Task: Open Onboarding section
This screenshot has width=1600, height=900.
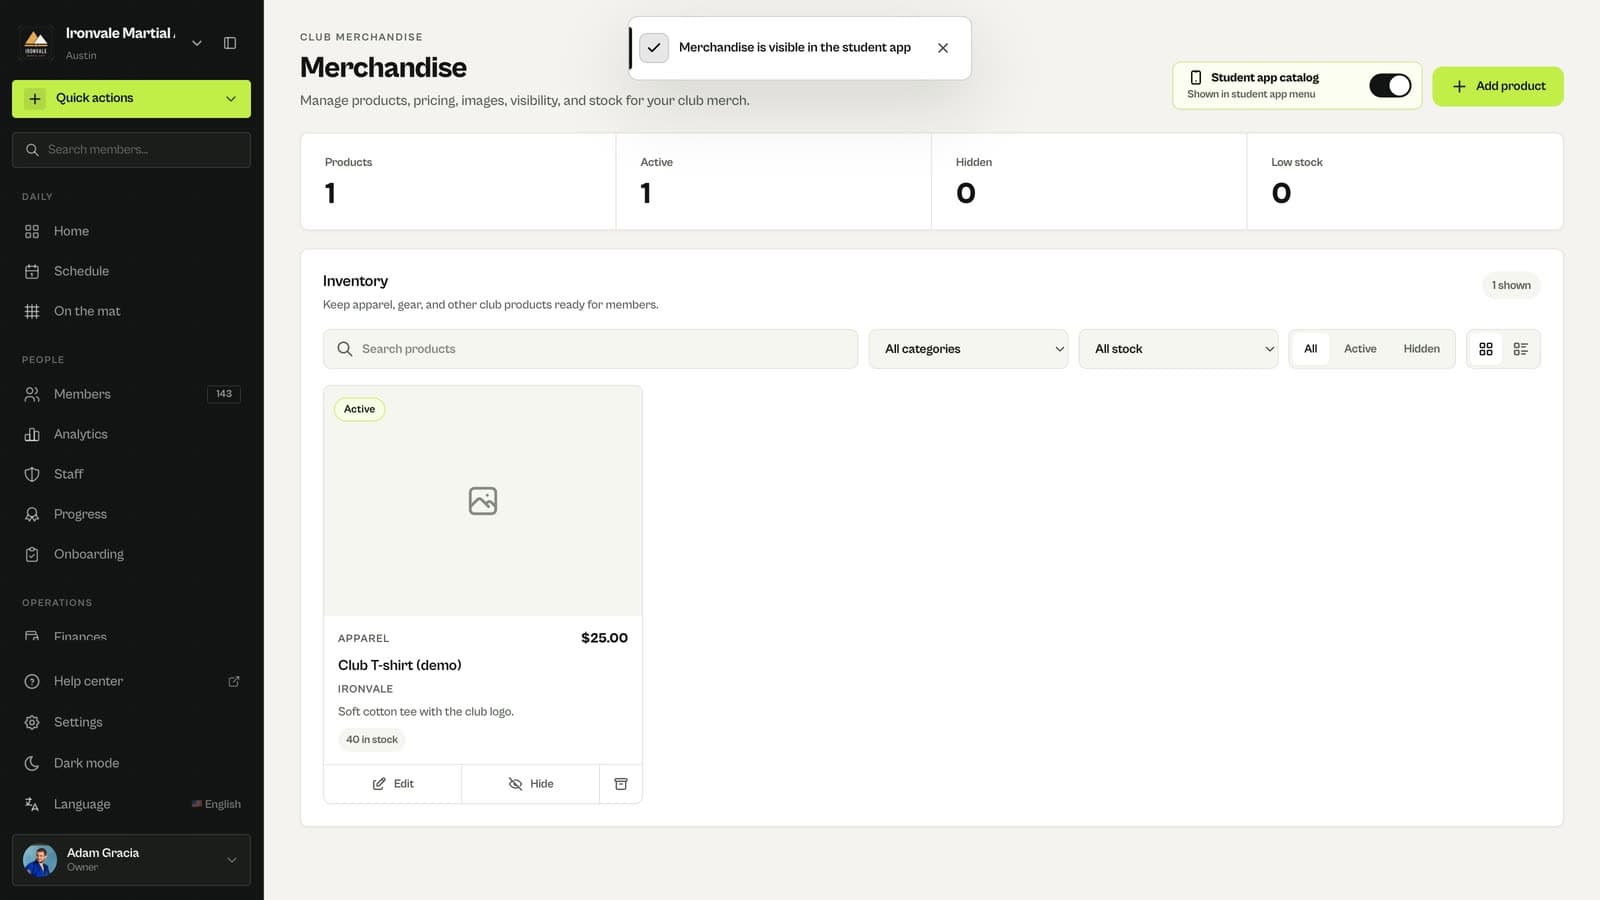Action: click(131, 554)
